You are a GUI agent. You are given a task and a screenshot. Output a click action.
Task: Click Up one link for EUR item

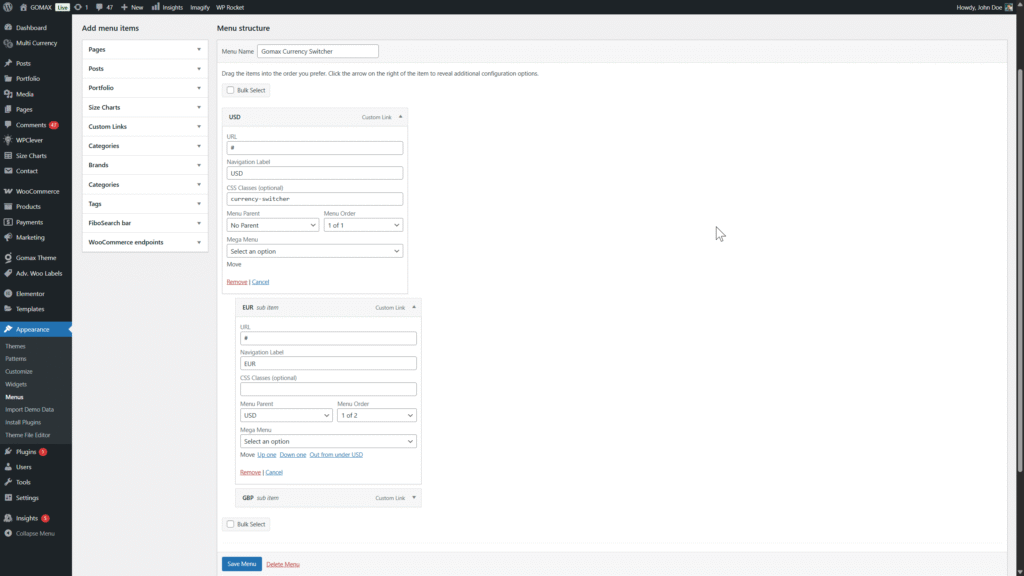[x=266, y=455]
